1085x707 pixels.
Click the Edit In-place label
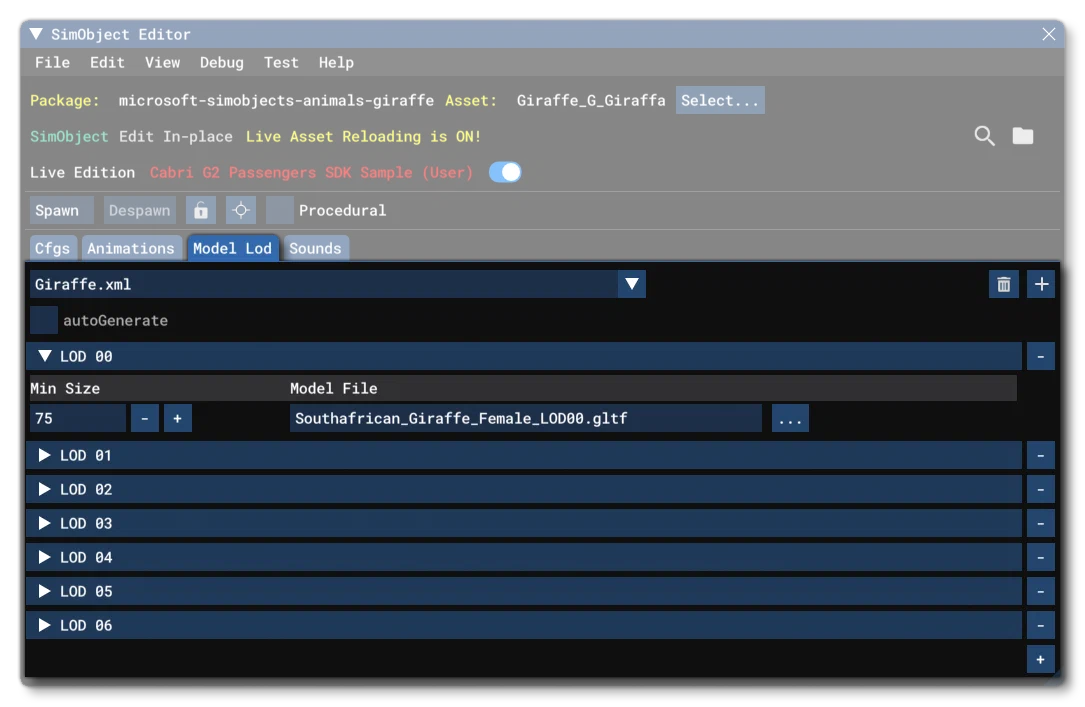[x=176, y=136]
